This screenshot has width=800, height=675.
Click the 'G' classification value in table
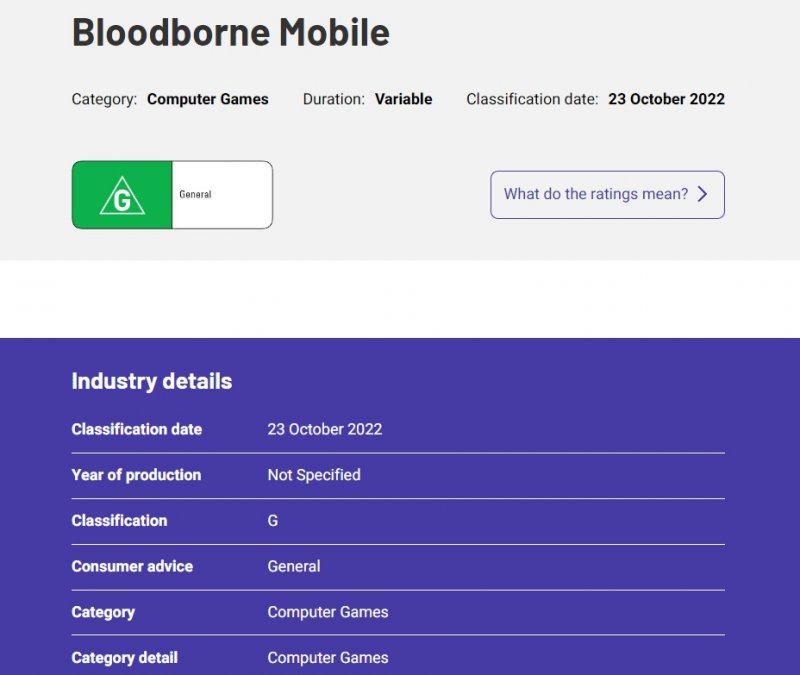(x=273, y=521)
